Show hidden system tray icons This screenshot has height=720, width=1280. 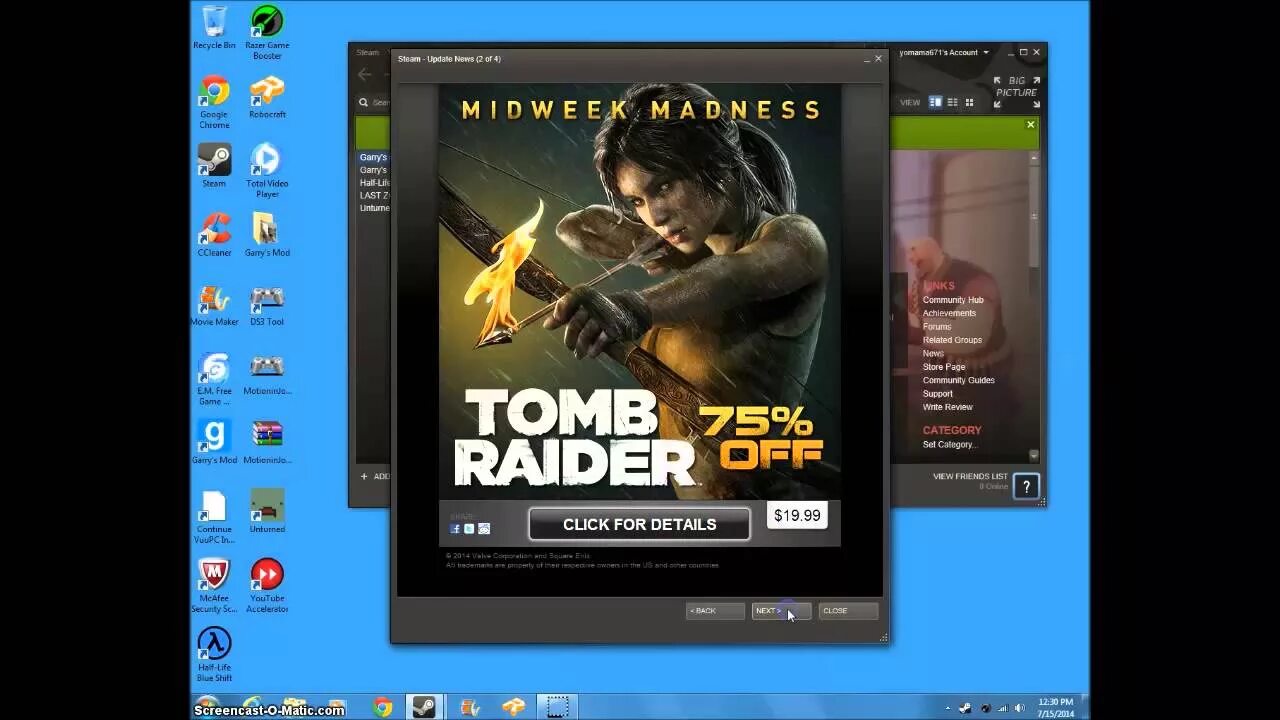click(949, 709)
